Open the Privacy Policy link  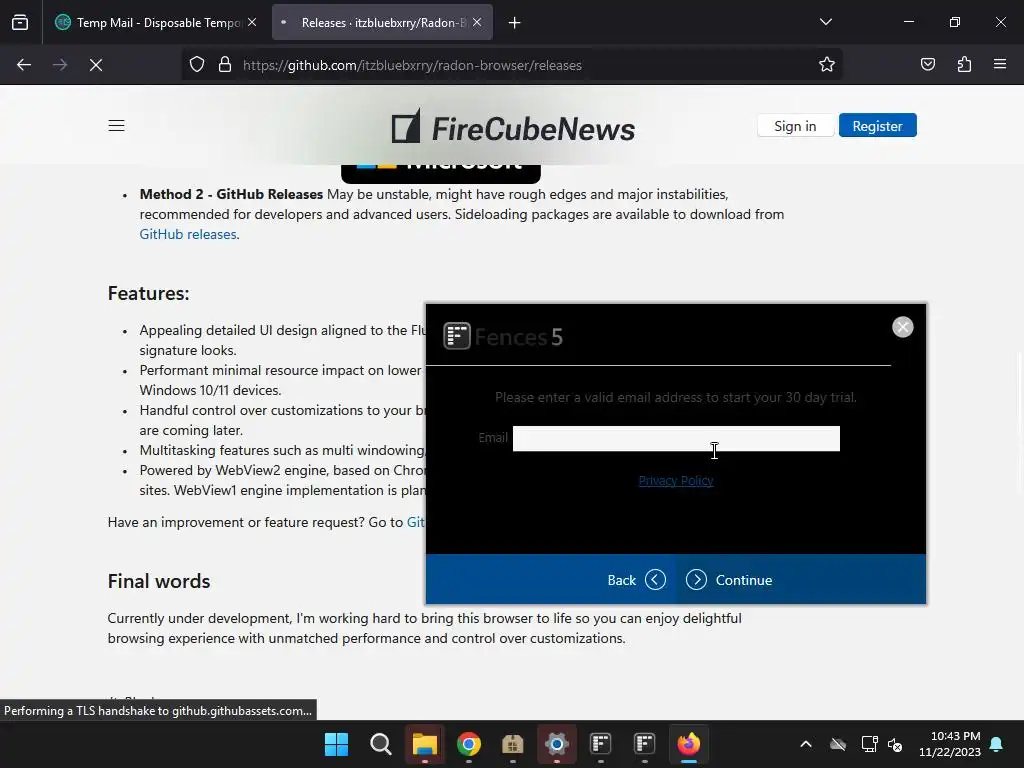point(676,481)
